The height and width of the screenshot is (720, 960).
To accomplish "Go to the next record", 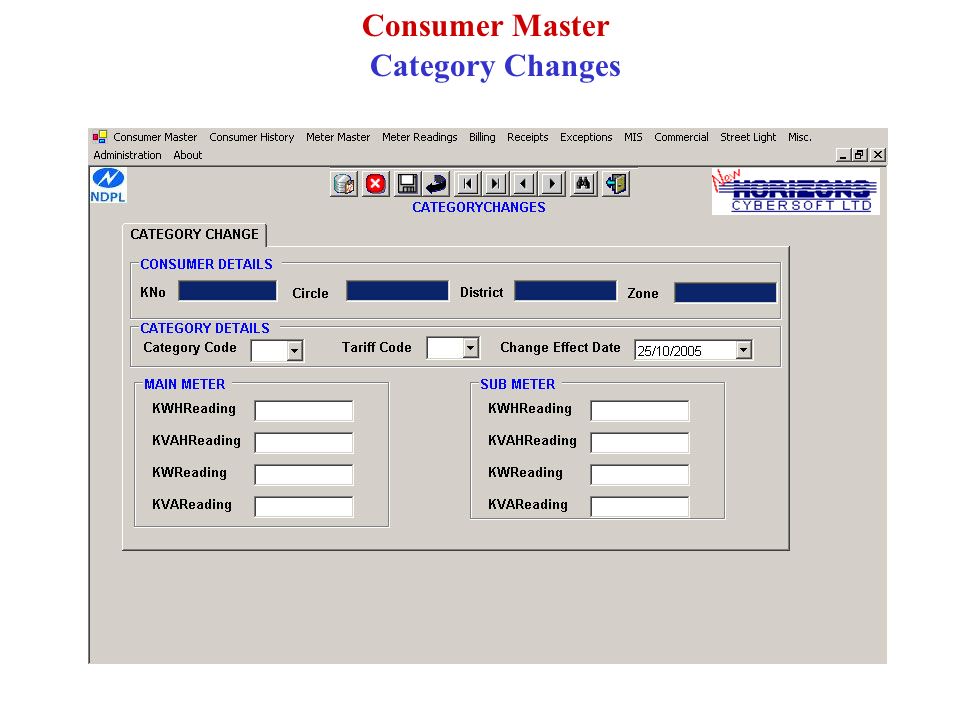I will pyautogui.click(x=552, y=184).
